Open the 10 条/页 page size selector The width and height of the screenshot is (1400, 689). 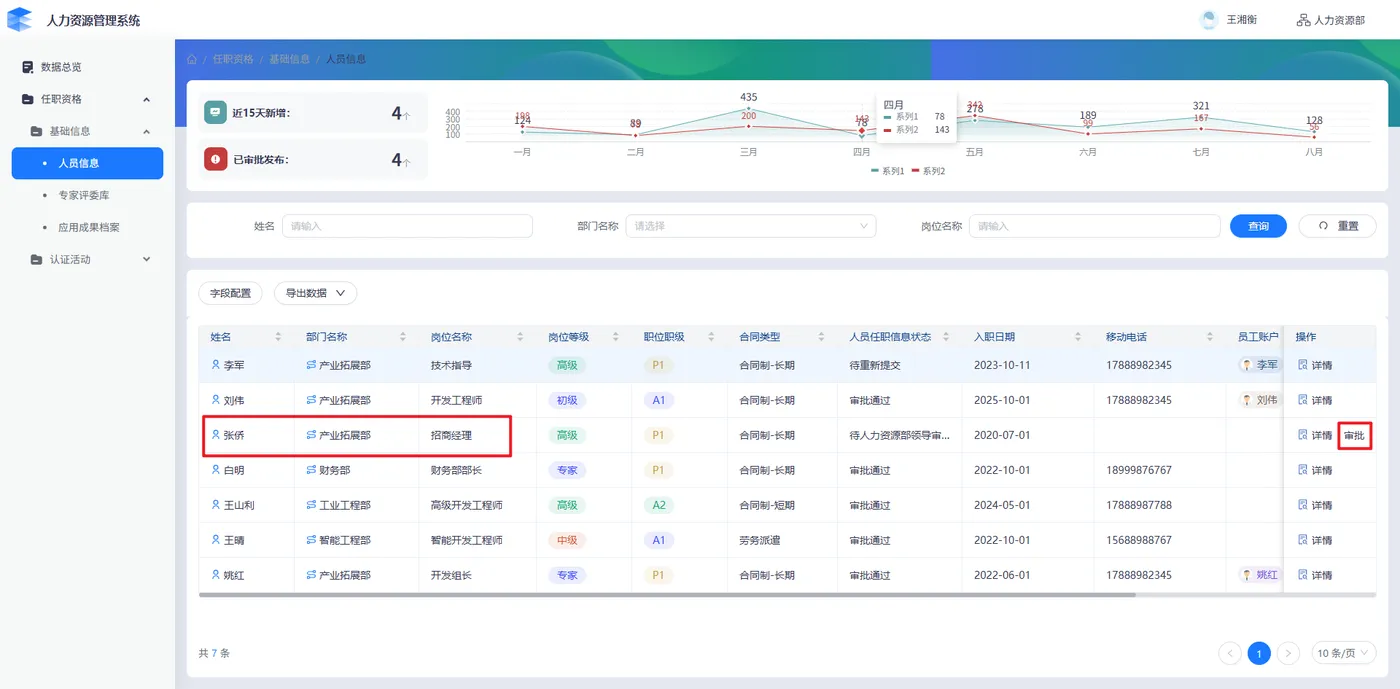1343,653
